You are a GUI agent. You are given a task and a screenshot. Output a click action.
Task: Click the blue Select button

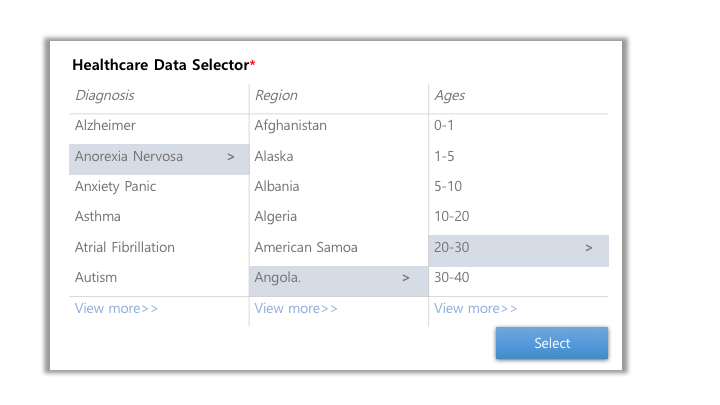(x=552, y=343)
